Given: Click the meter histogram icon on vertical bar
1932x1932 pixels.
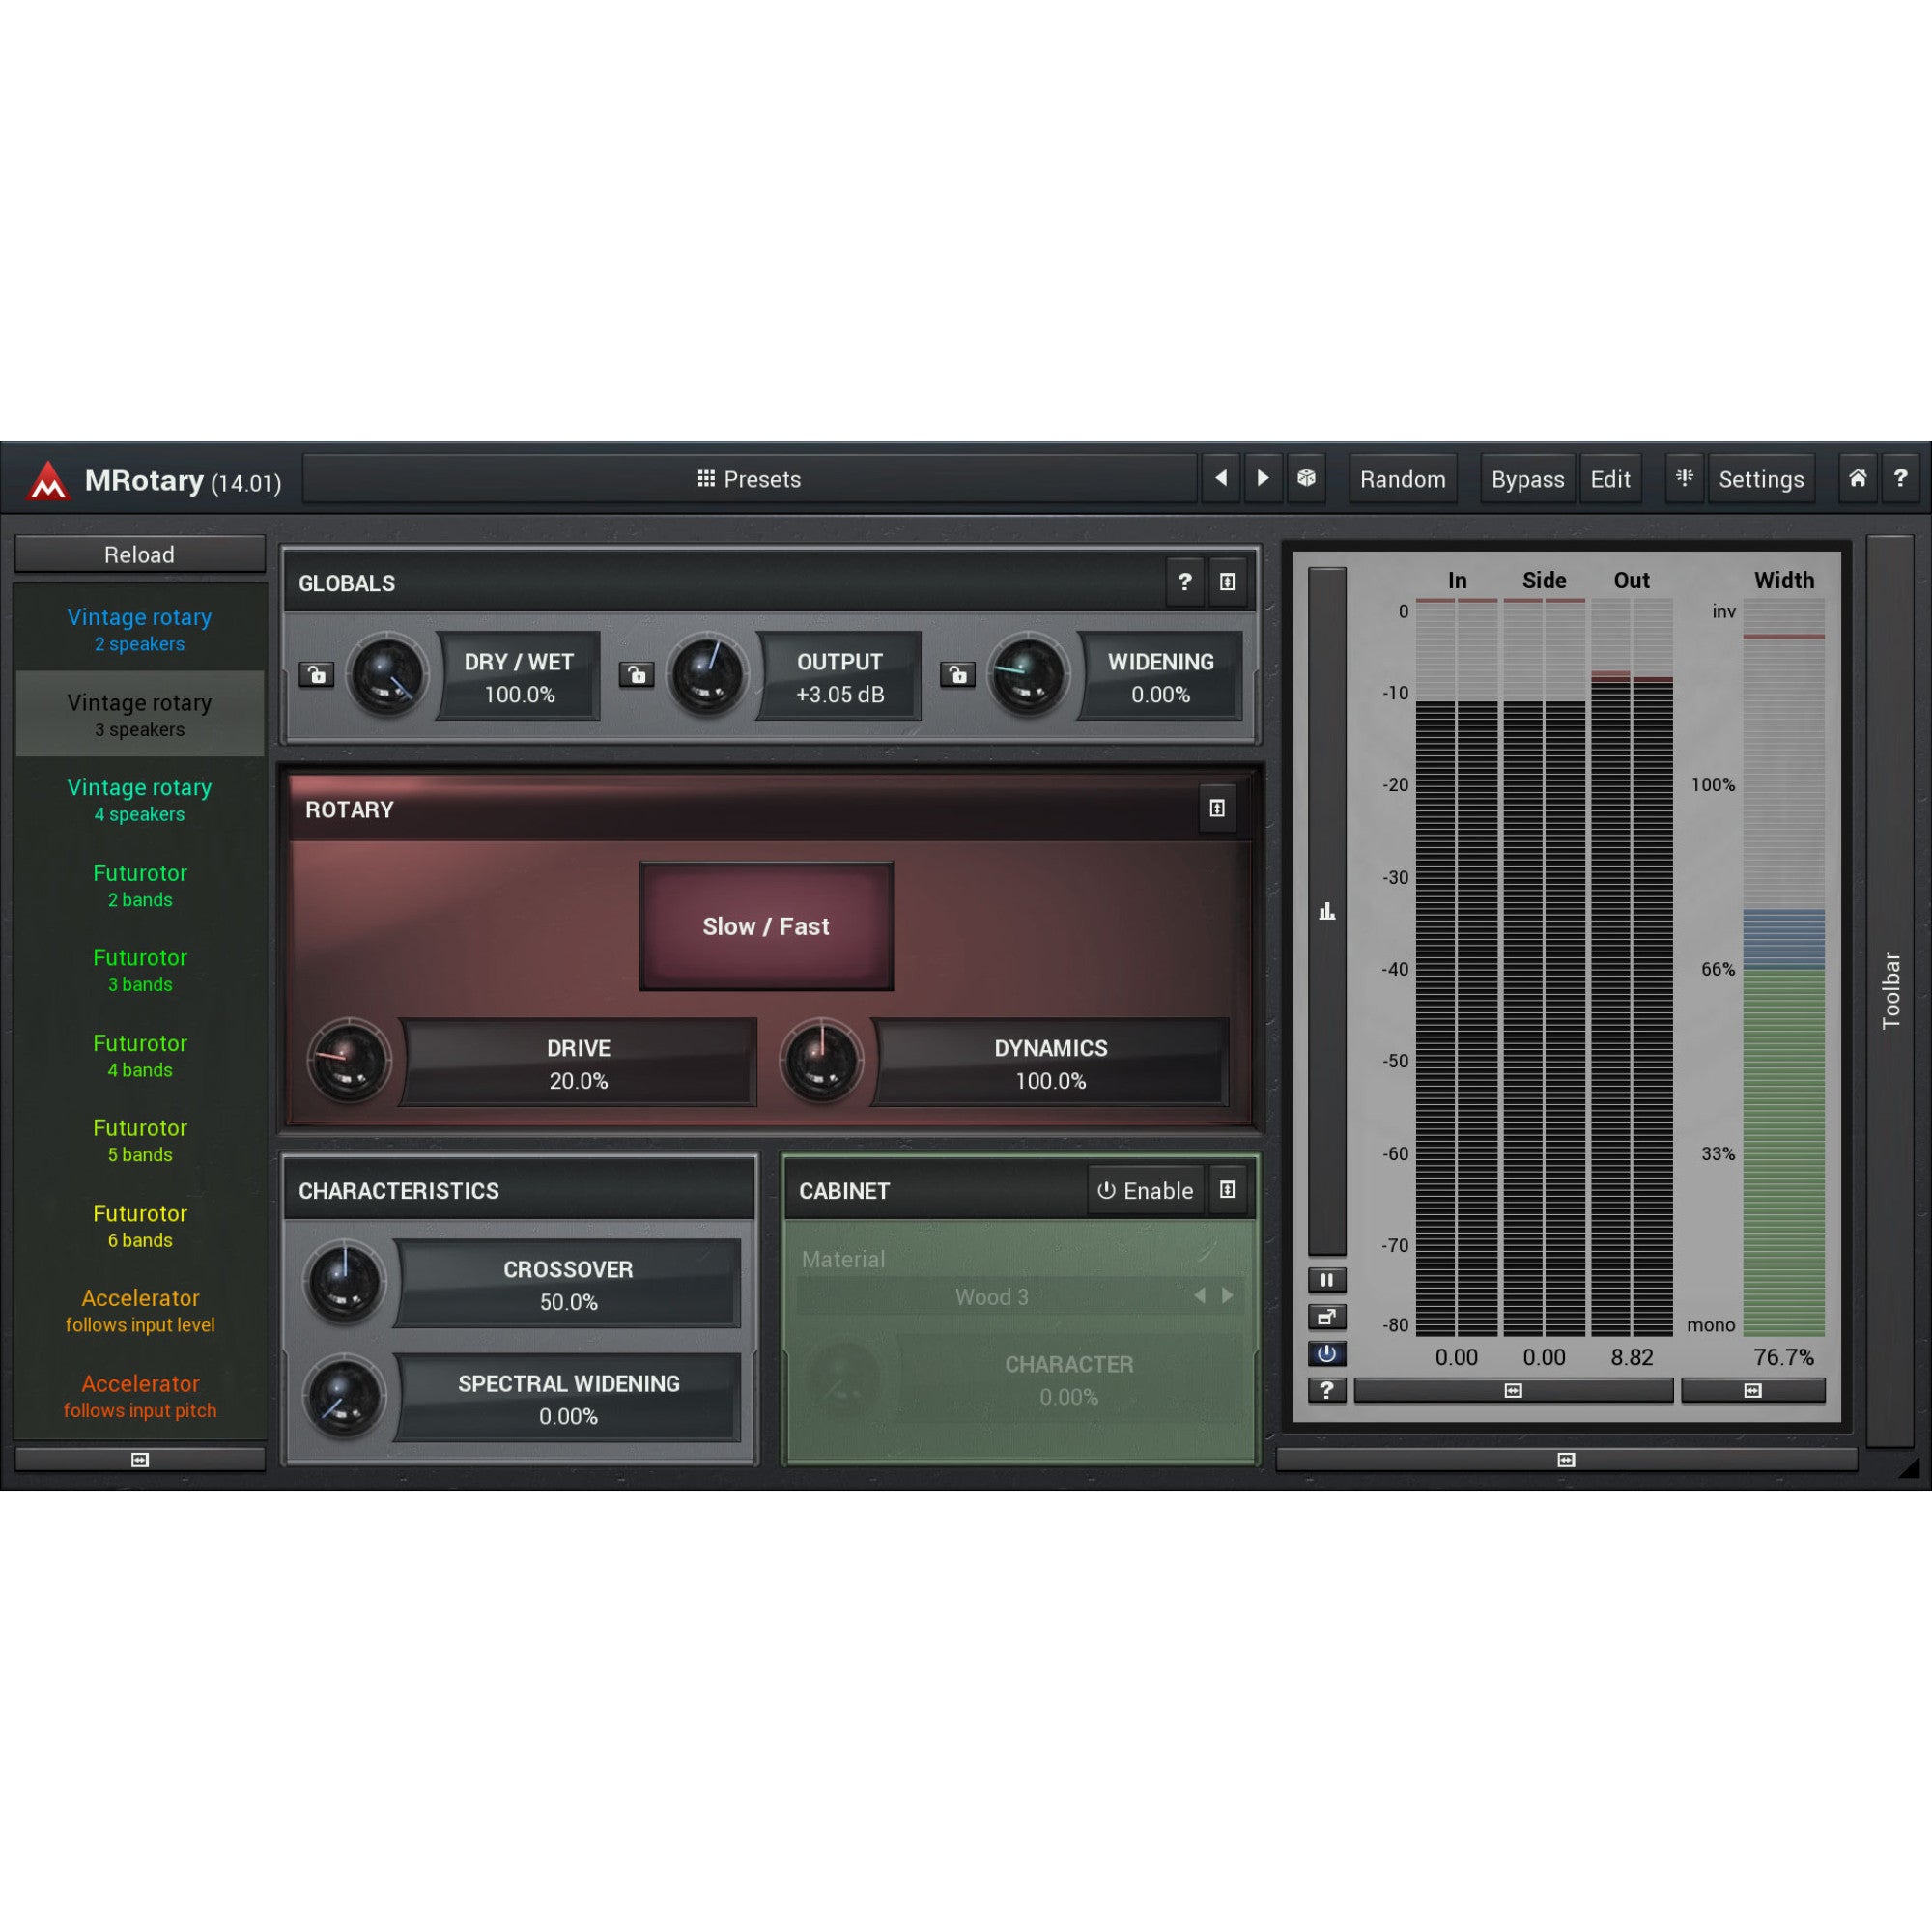Looking at the screenshot, I should 1327,911.
